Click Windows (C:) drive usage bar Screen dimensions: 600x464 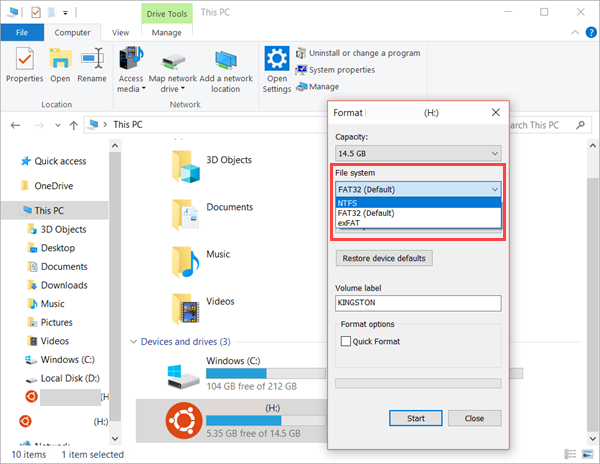point(266,373)
